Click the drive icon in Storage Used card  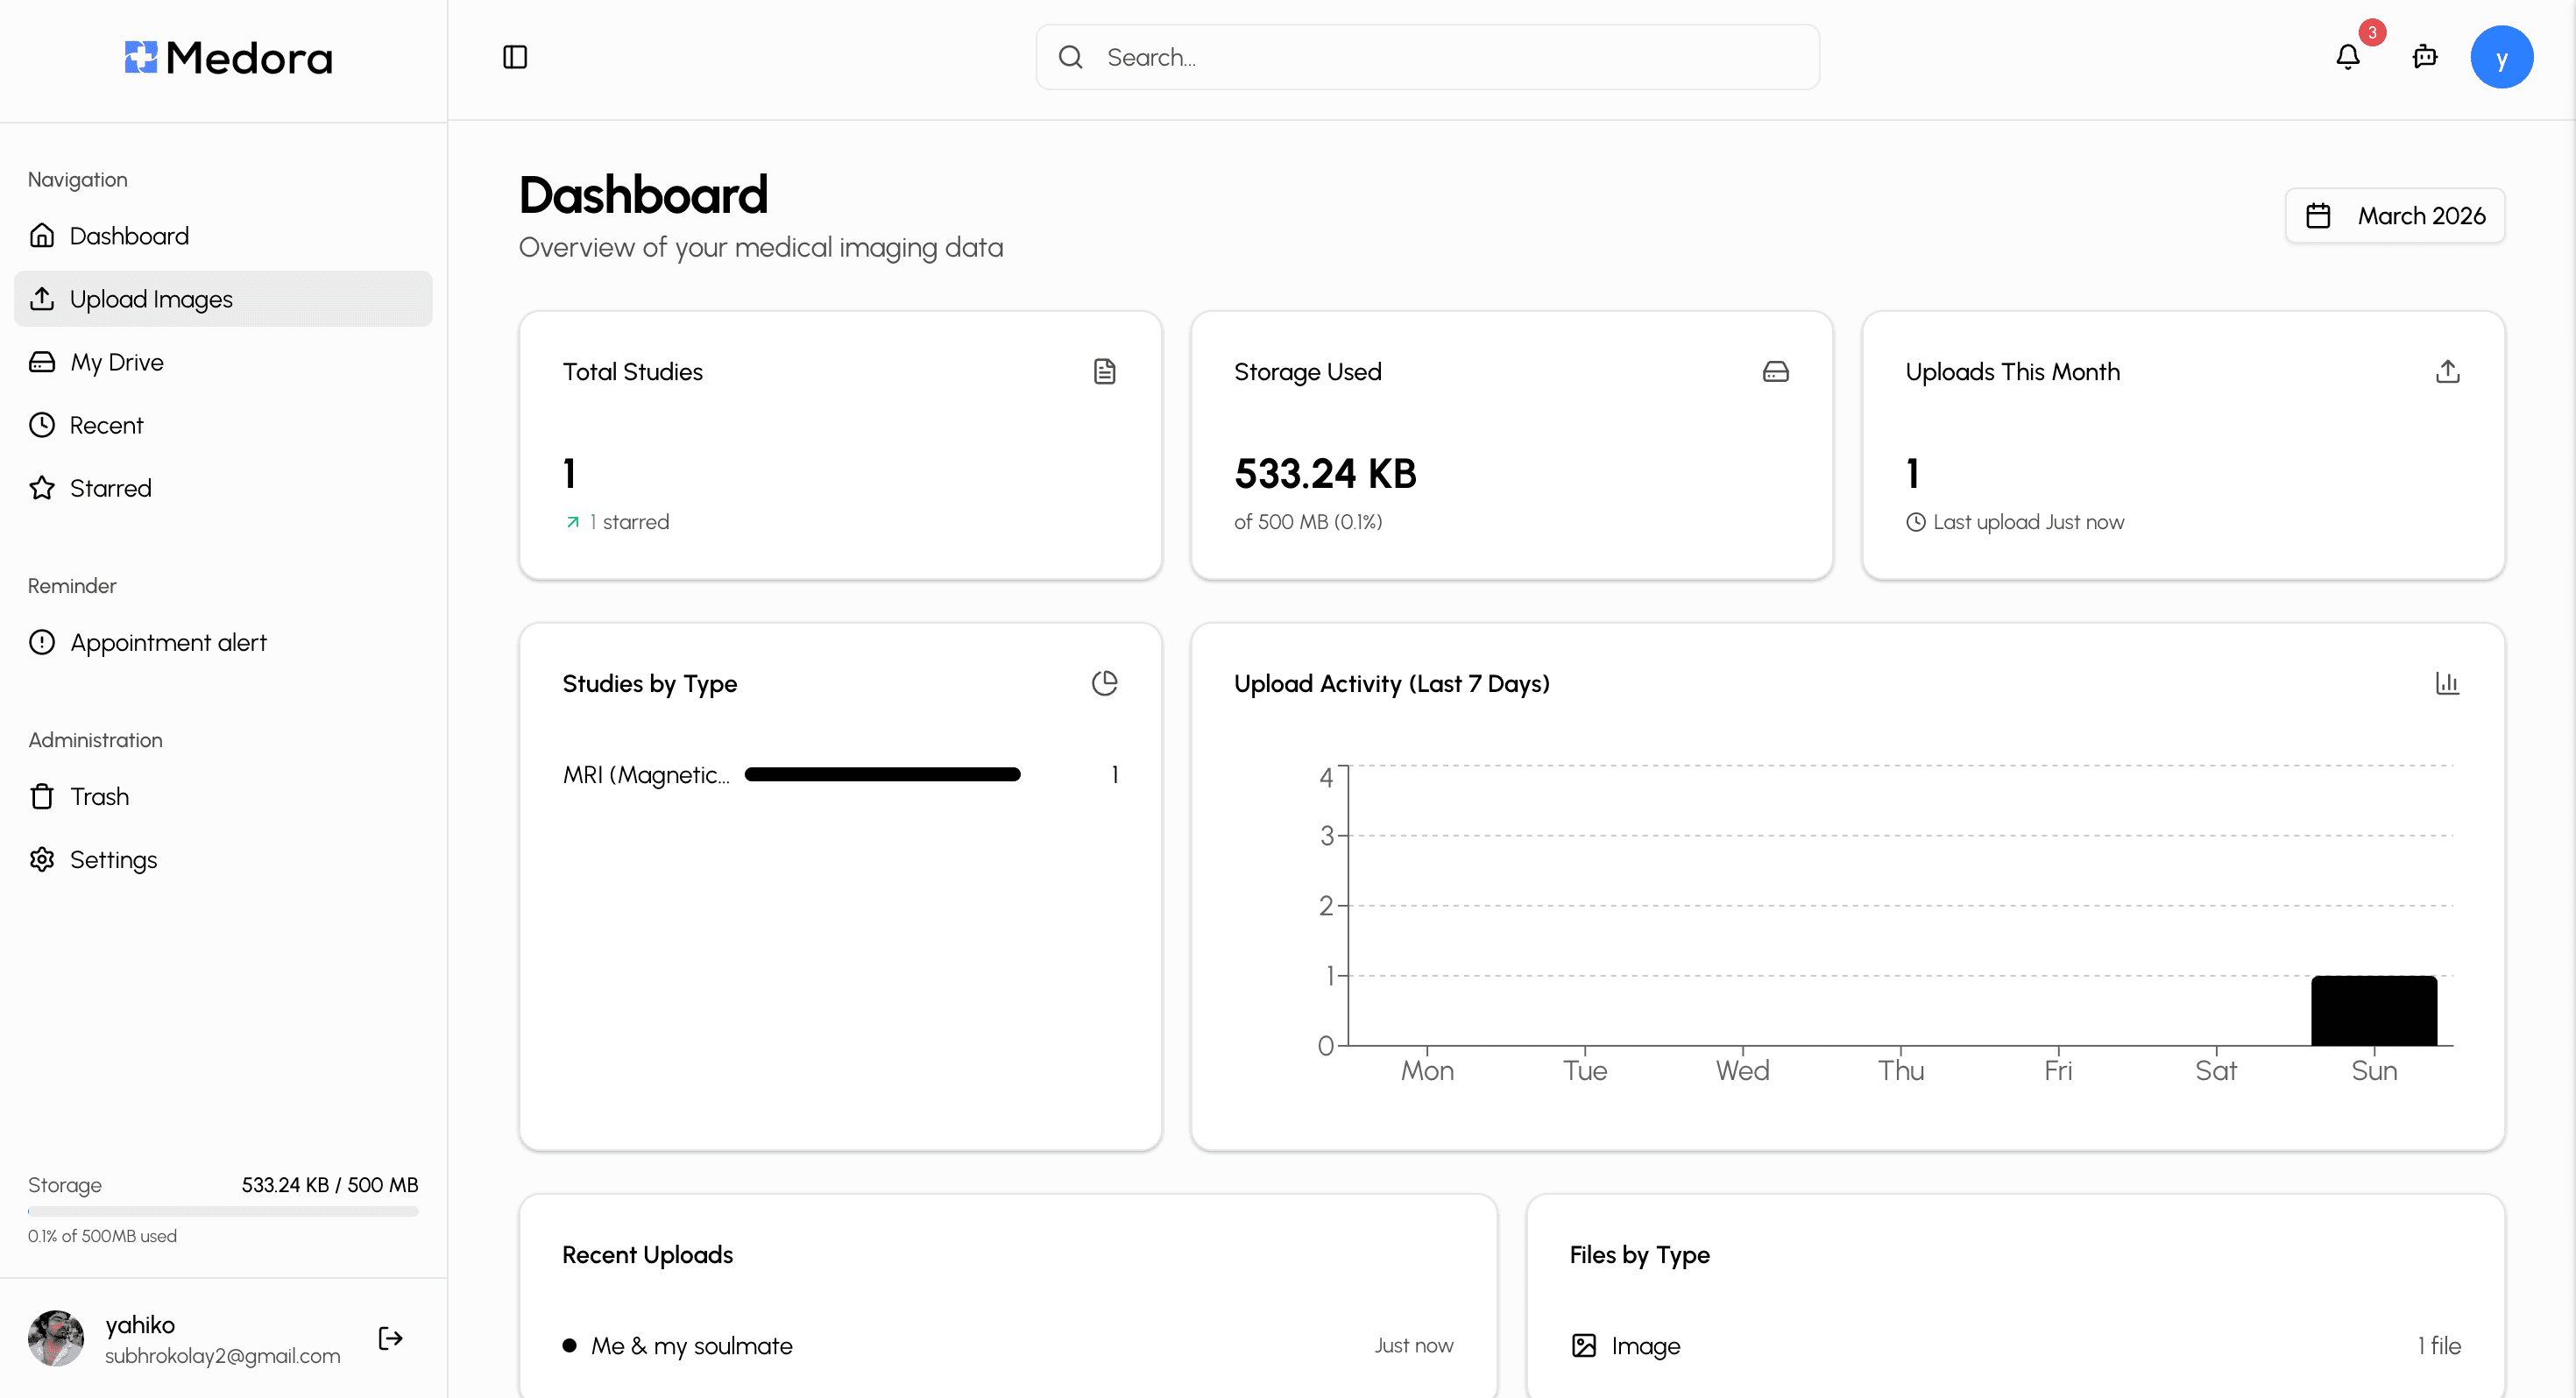click(x=1775, y=371)
